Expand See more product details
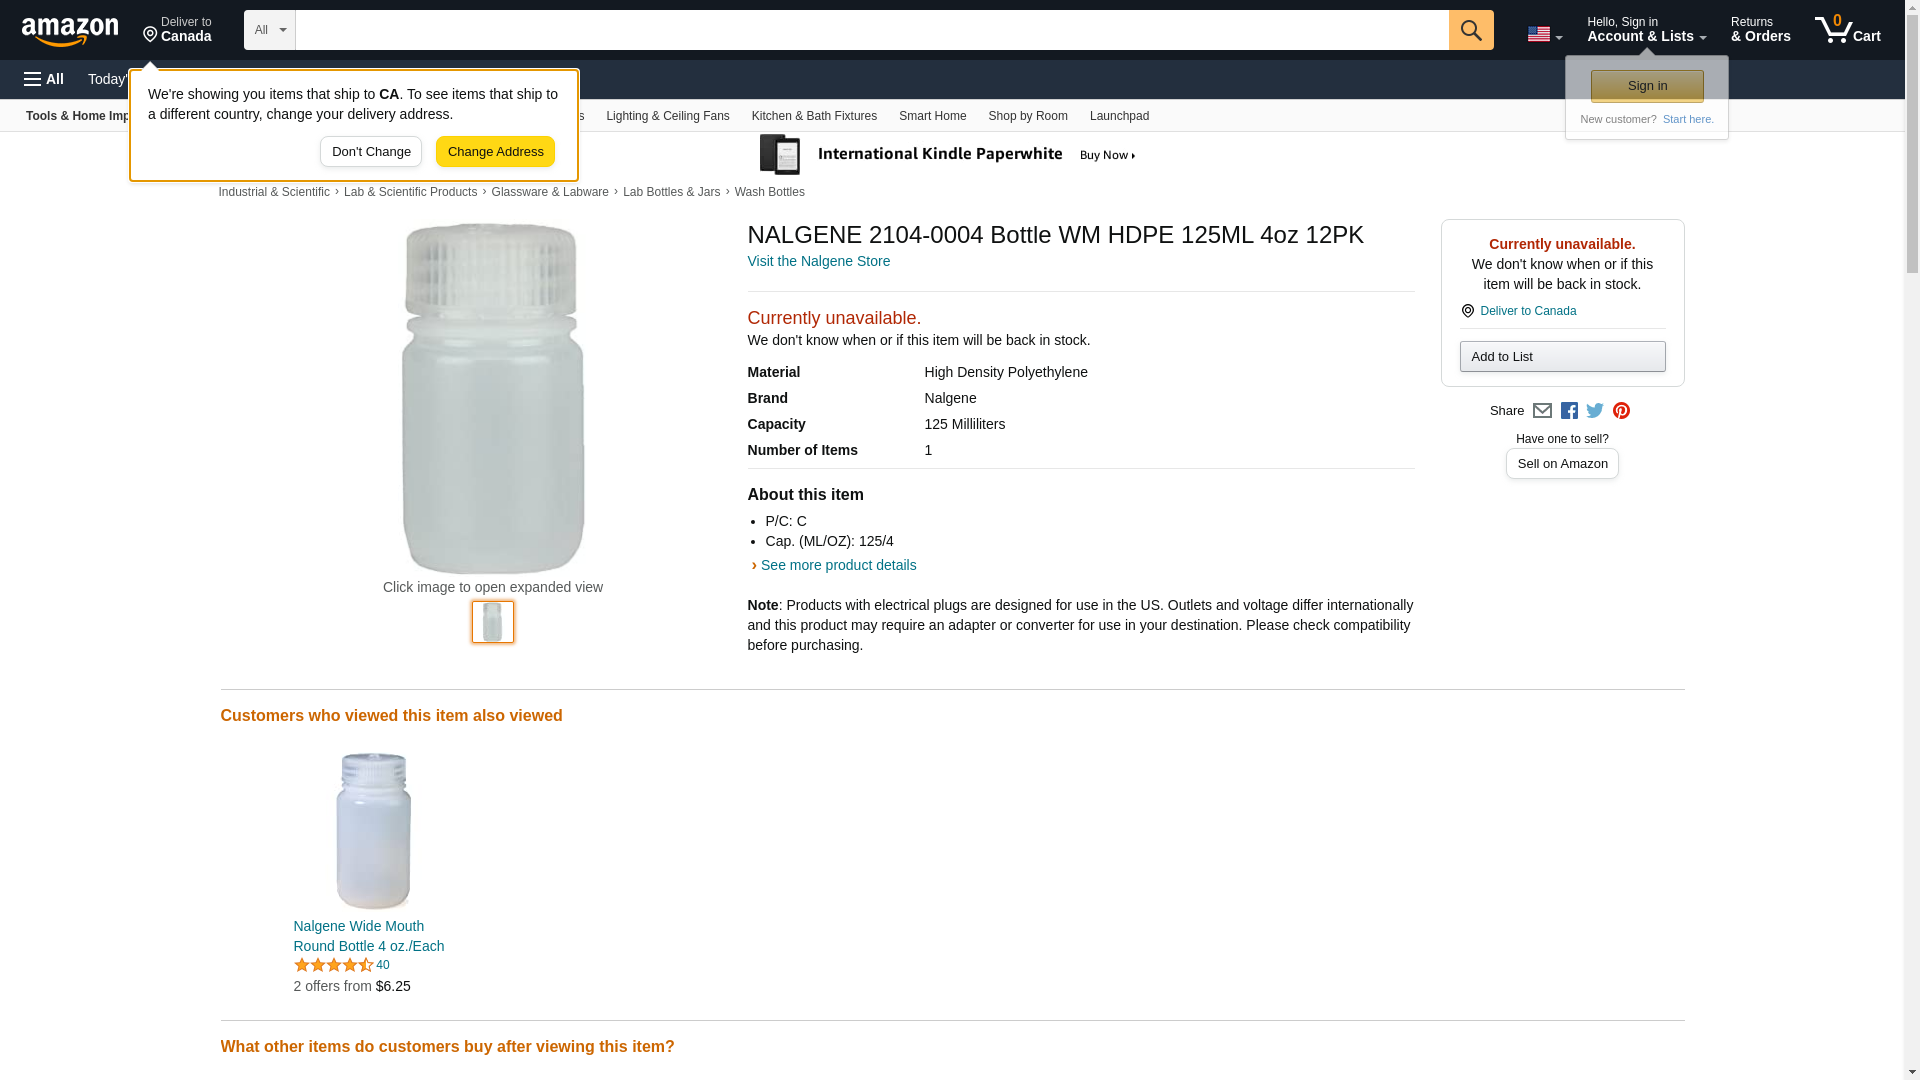This screenshot has height=1080, width=1920. (837, 565)
